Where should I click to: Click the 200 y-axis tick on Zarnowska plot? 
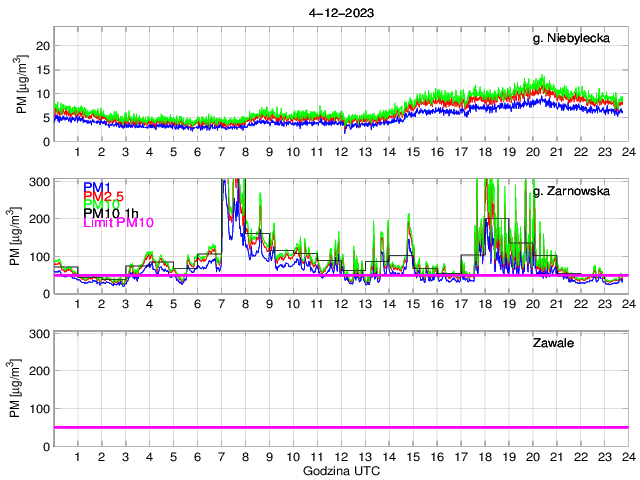(38, 218)
